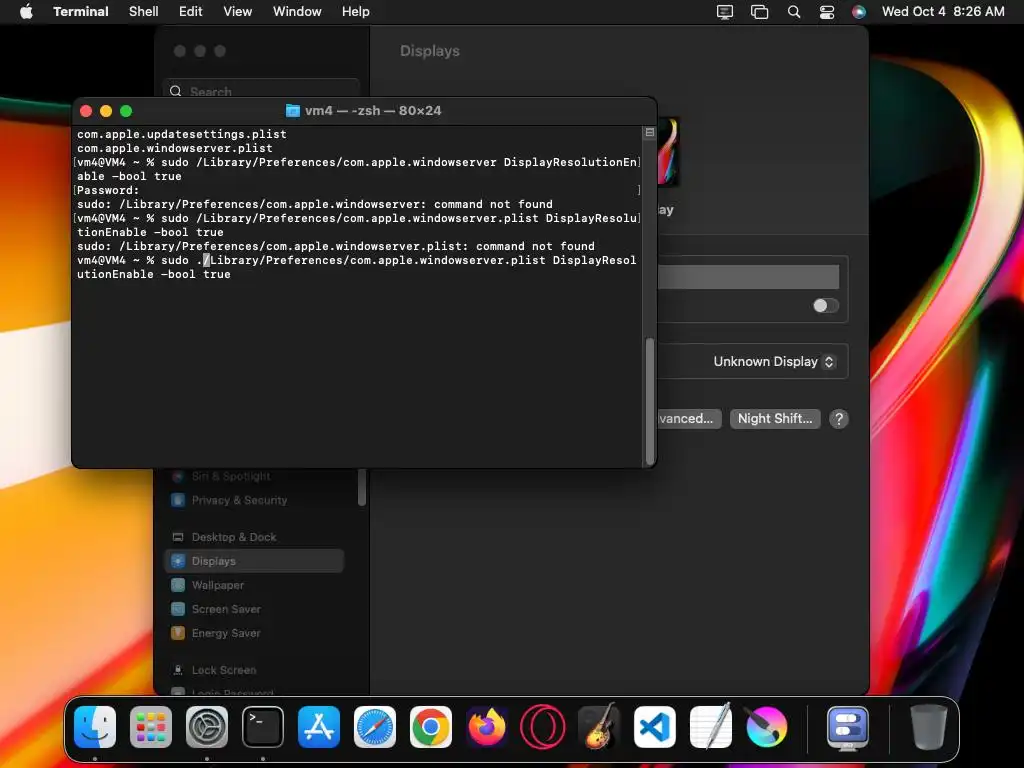This screenshot has width=1024, height=768.
Task: Toggle the switch in the Displays pane
Action: tap(825, 306)
